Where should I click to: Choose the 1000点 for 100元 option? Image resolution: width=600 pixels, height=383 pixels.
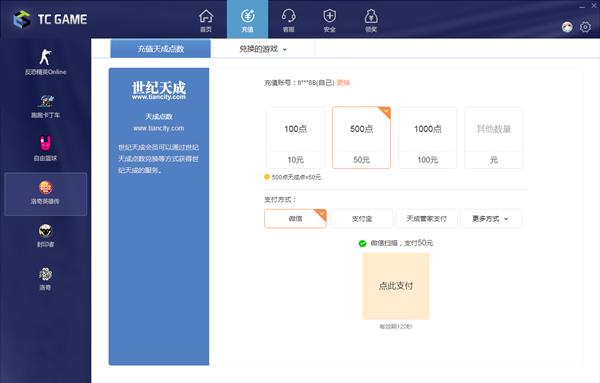tap(427, 138)
